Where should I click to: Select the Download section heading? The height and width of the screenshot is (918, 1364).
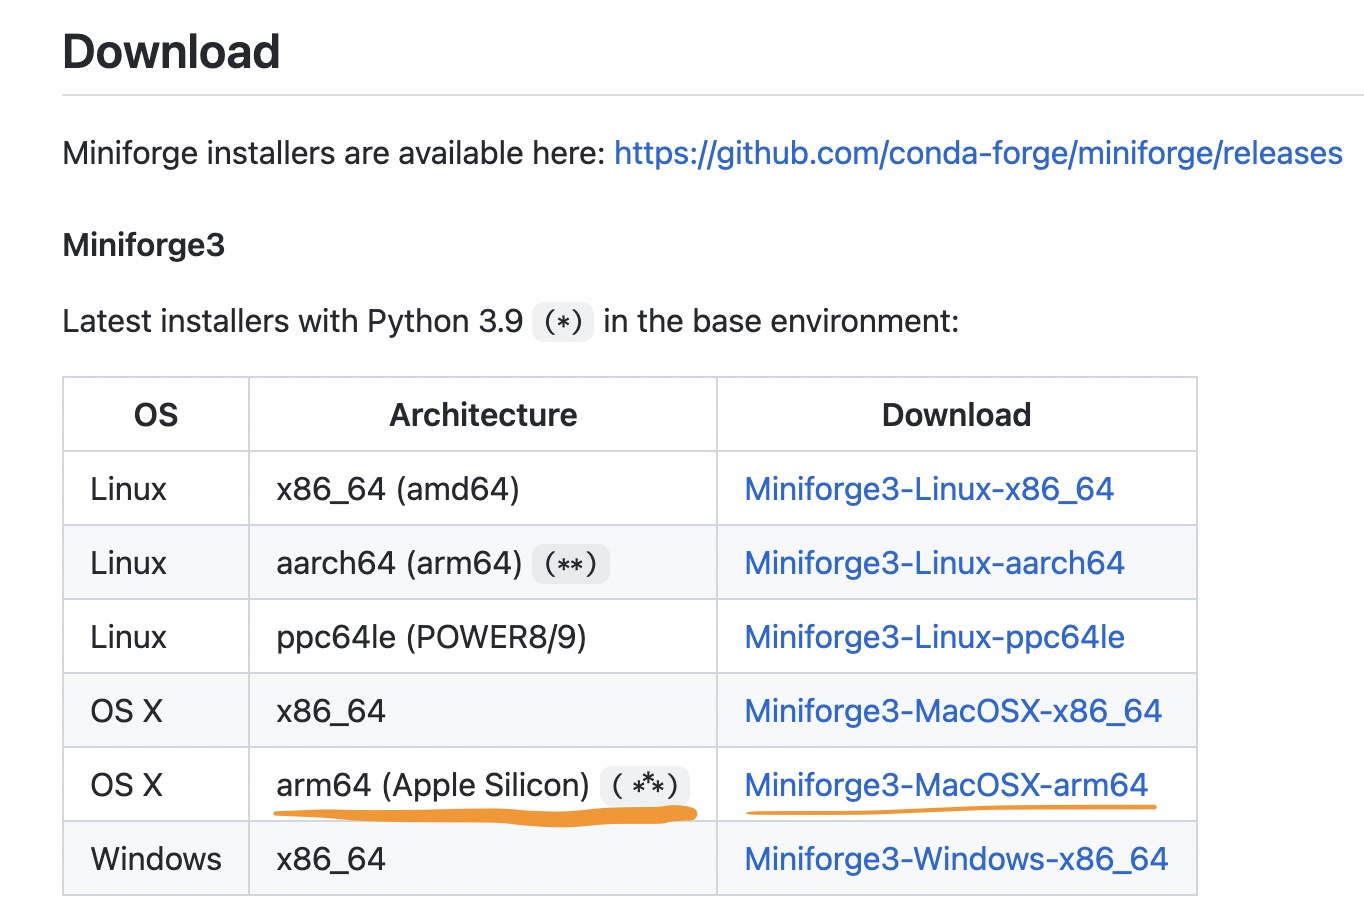170,51
